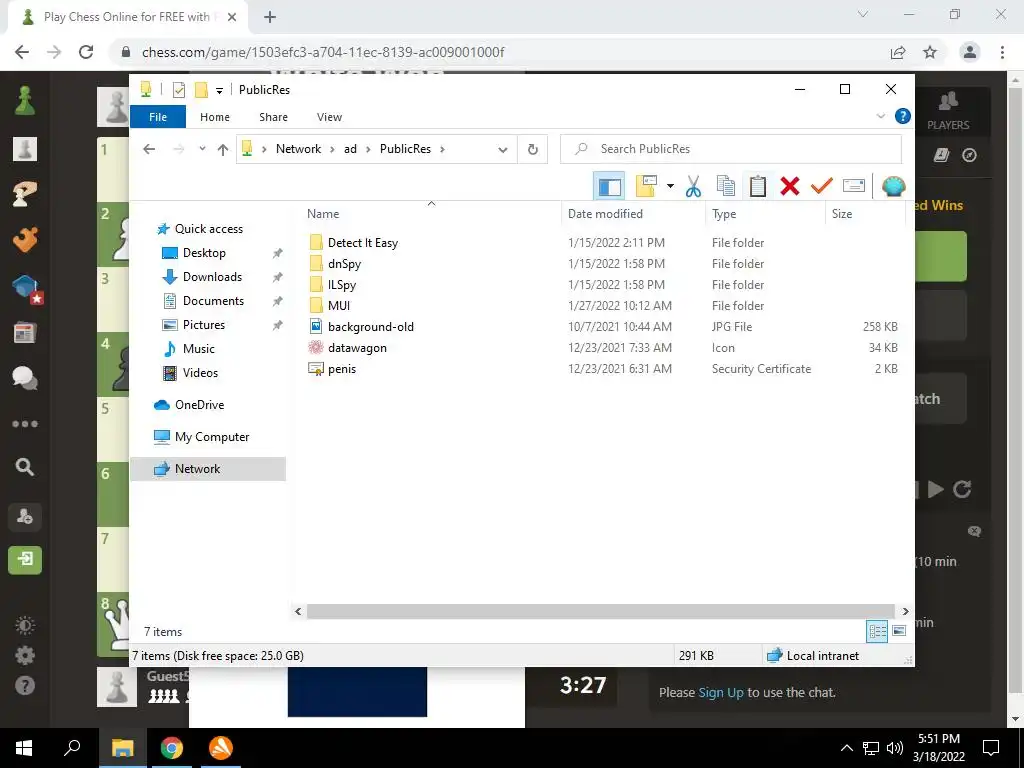Open Downloads in navigation pane
The width and height of the screenshot is (1024, 768).
click(x=212, y=277)
